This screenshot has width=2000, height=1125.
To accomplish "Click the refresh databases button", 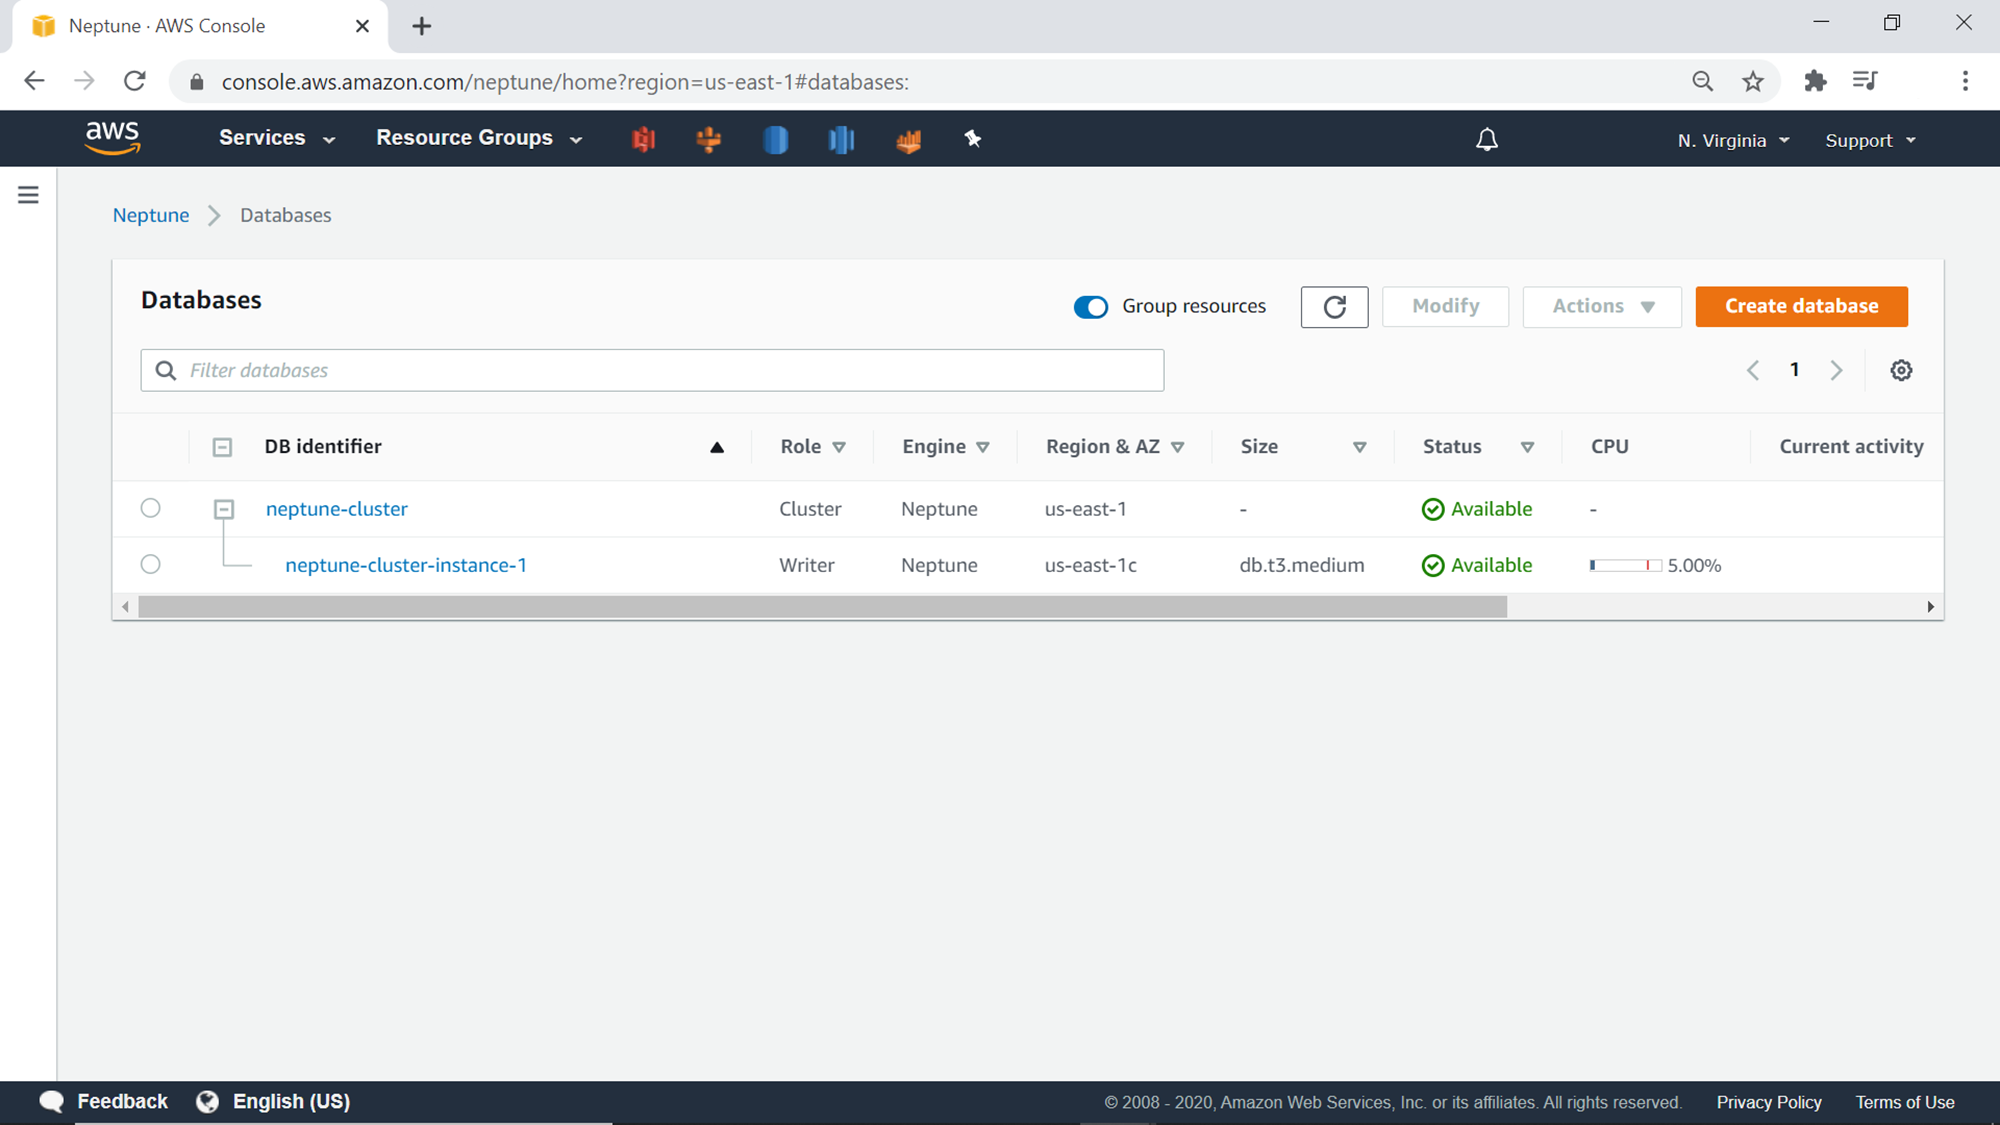I will pyautogui.click(x=1334, y=307).
